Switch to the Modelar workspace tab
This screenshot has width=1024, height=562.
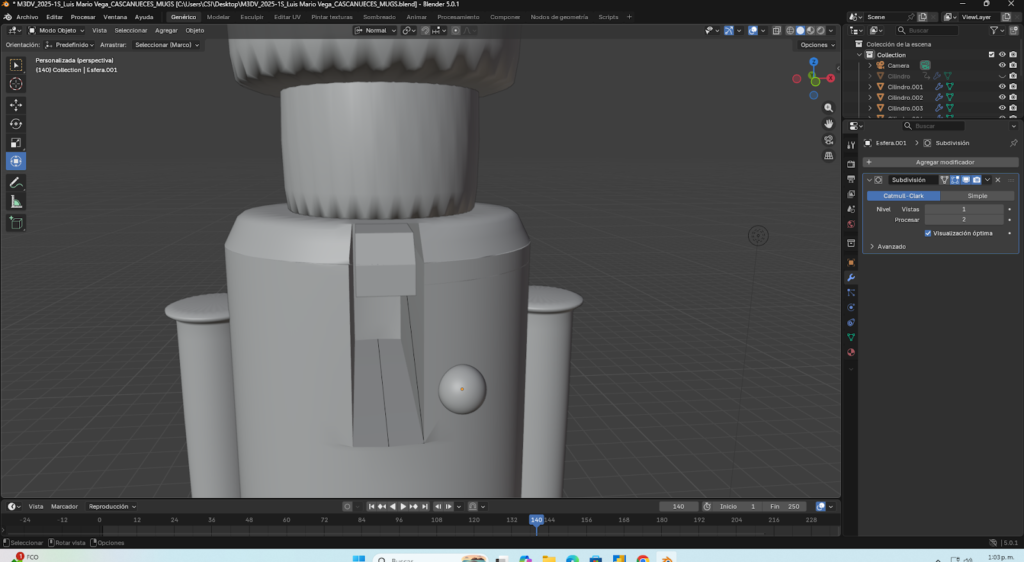click(x=217, y=17)
